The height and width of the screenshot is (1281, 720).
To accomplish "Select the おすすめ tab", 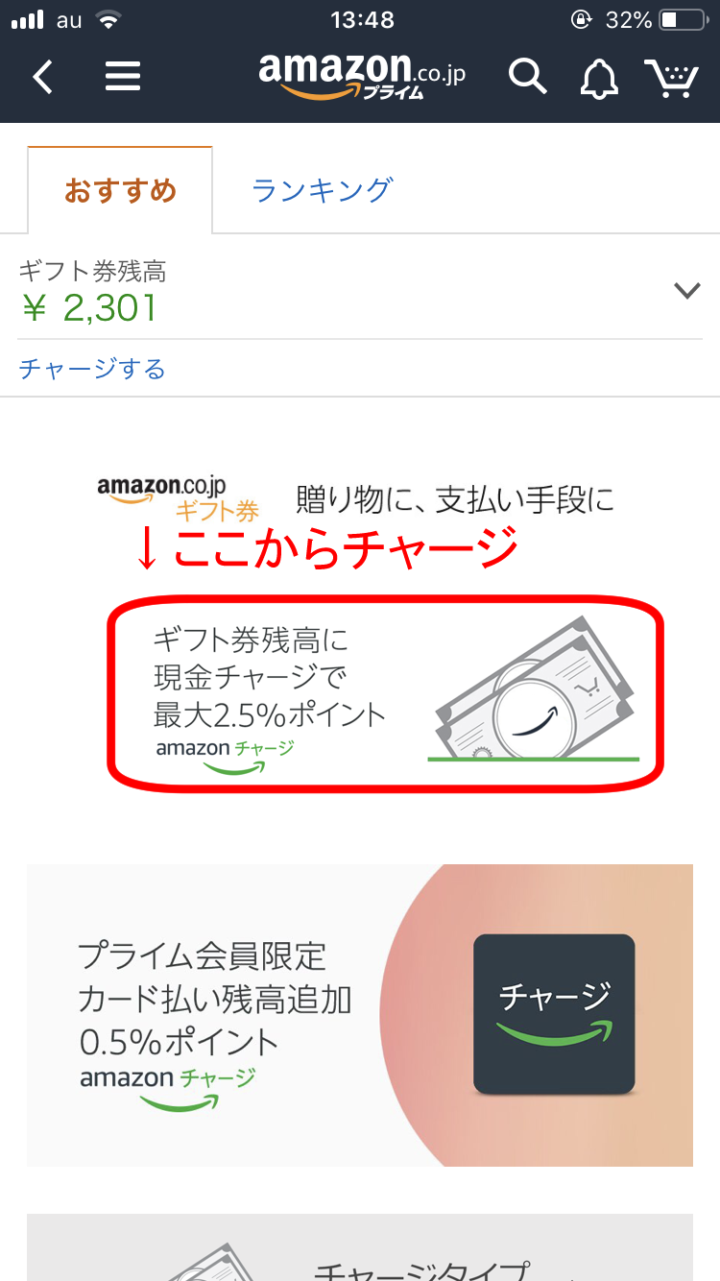I will coord(120,190).
